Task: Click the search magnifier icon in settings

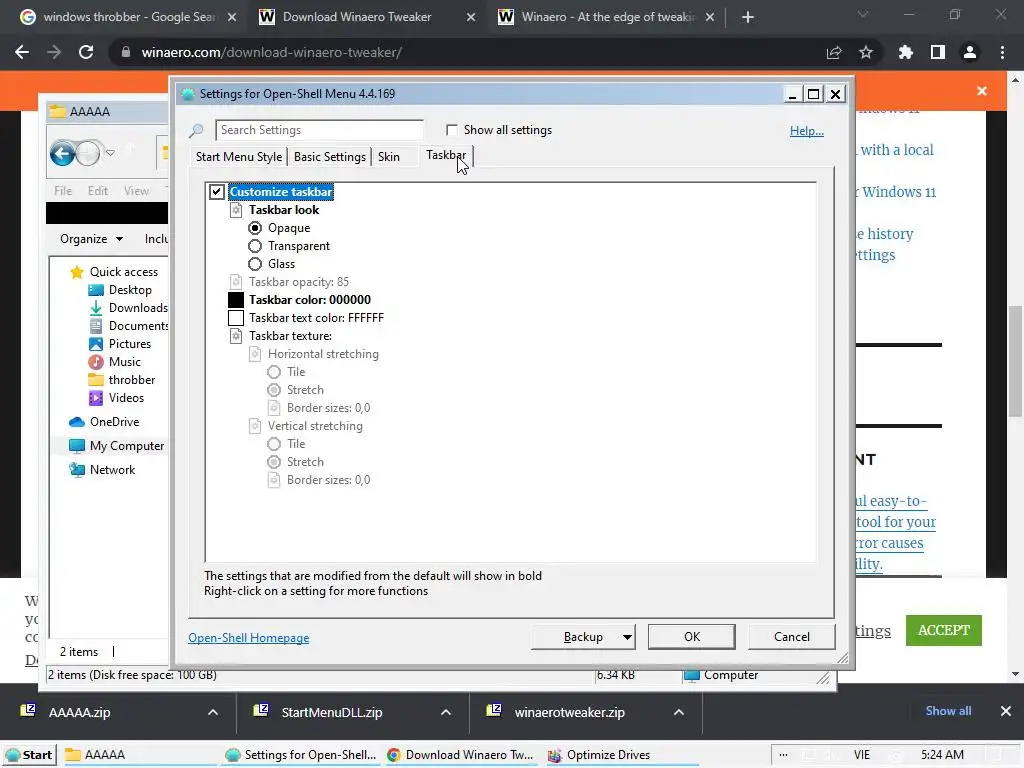Action: pos(196,131)
